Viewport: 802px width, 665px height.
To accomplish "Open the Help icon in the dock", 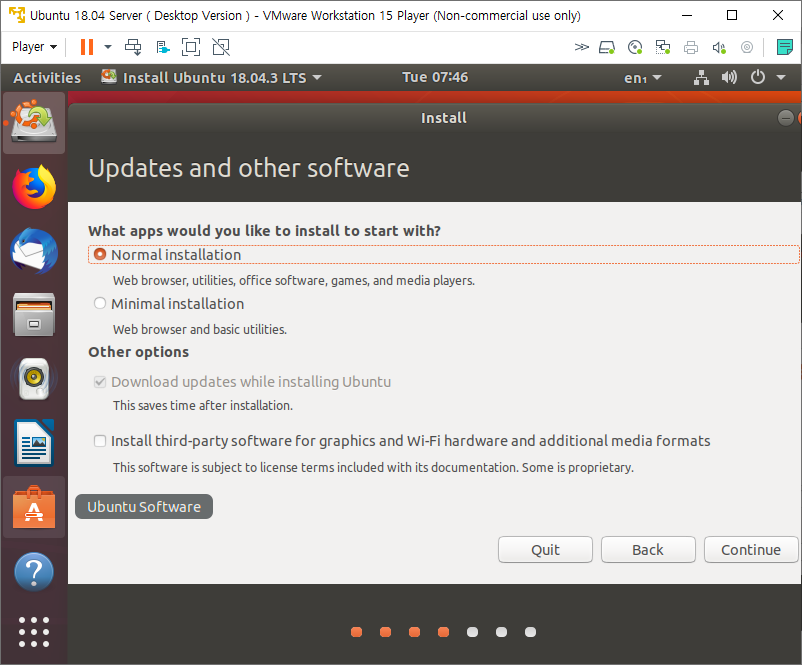I will tap(34, 571).
